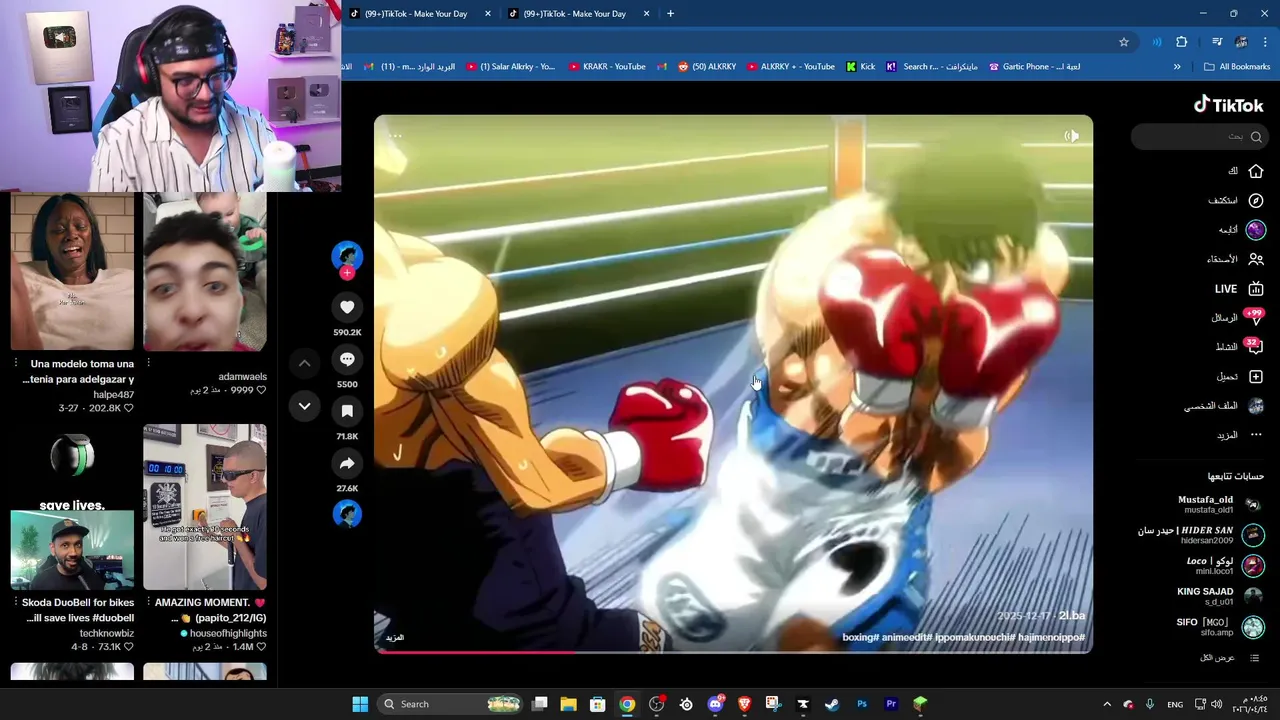This screenshot has width=1280, height=720.
Task: Open the browser media control icon
Action: [1217, 42]
